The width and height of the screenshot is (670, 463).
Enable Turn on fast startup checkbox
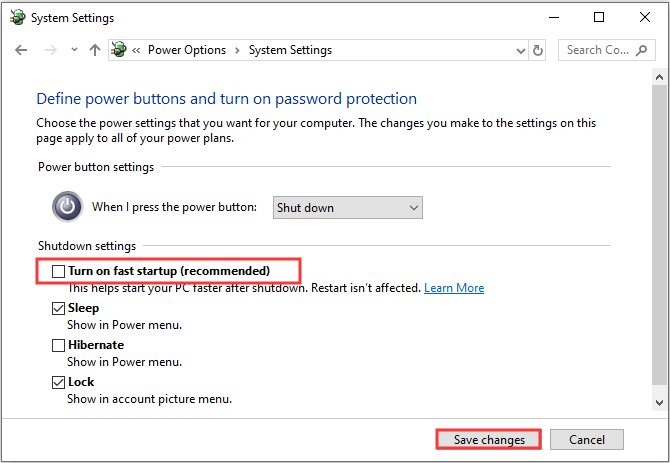[59, 271]
